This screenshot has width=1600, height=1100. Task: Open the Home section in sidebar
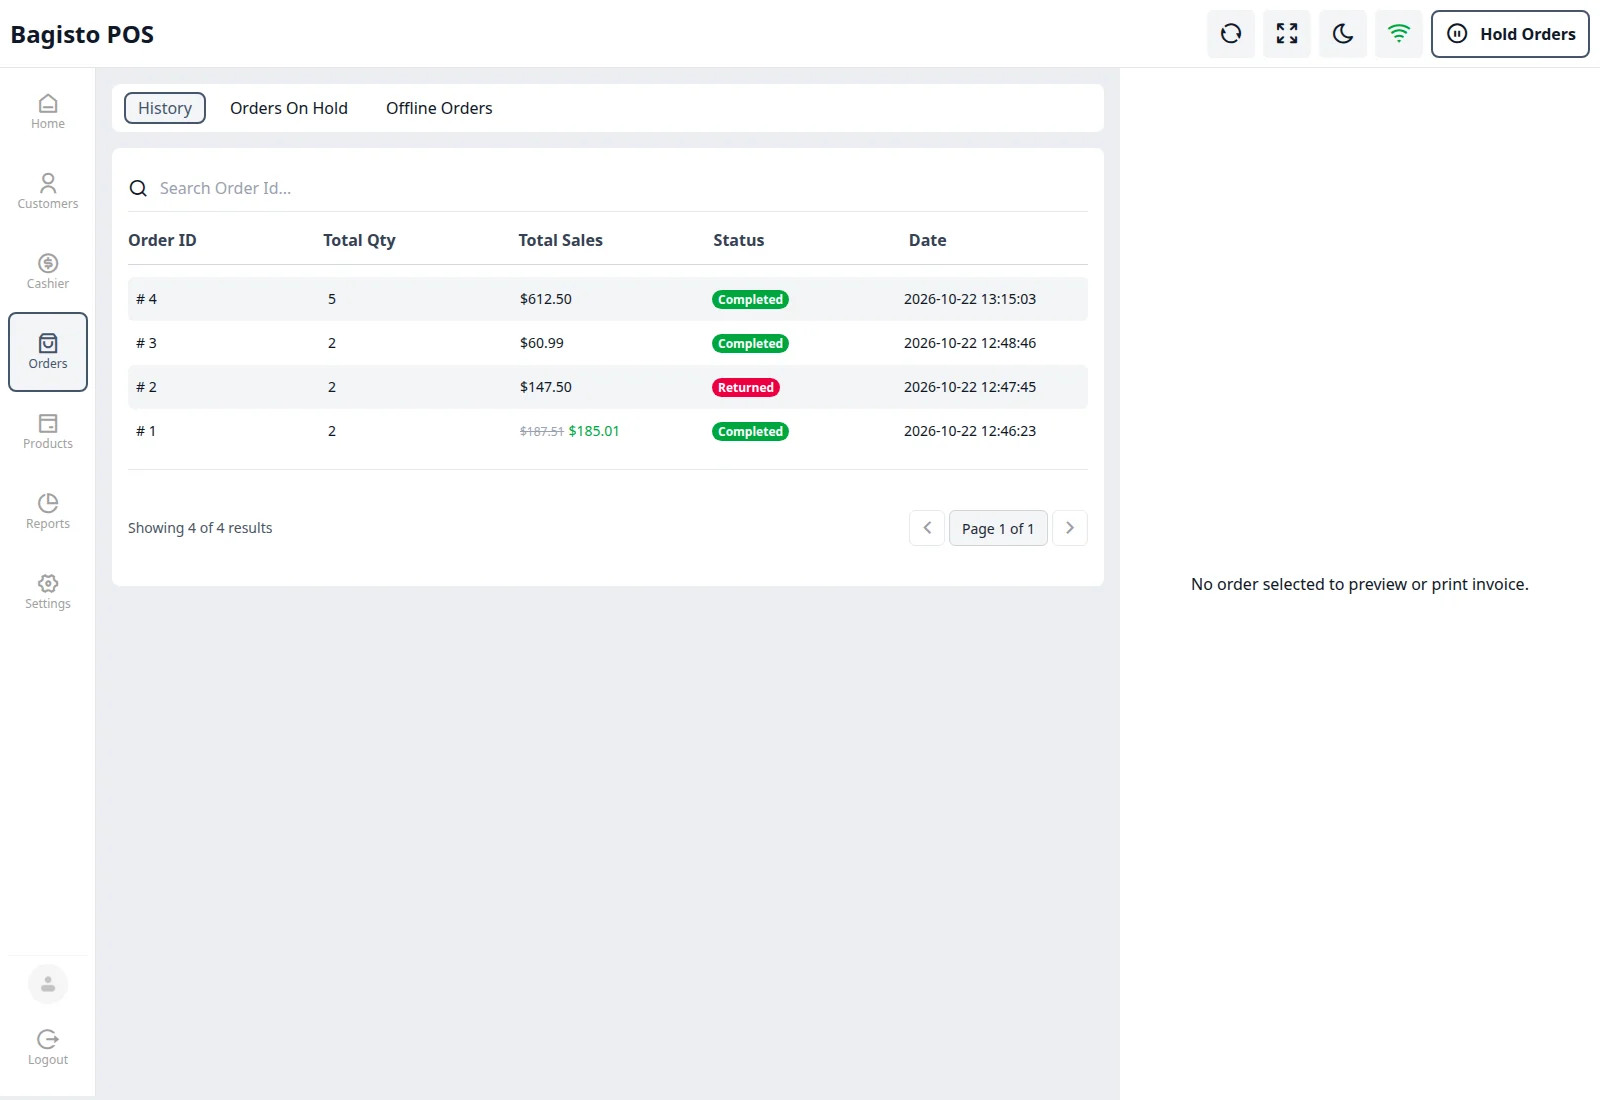pos(48,112)
